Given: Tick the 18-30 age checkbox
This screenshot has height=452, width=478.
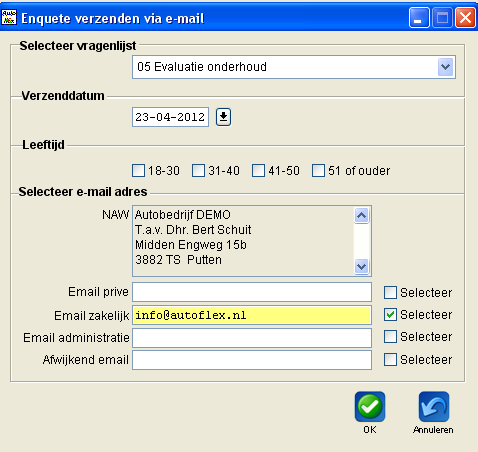Looking at the screenshot, I should [x=138, y=170].
